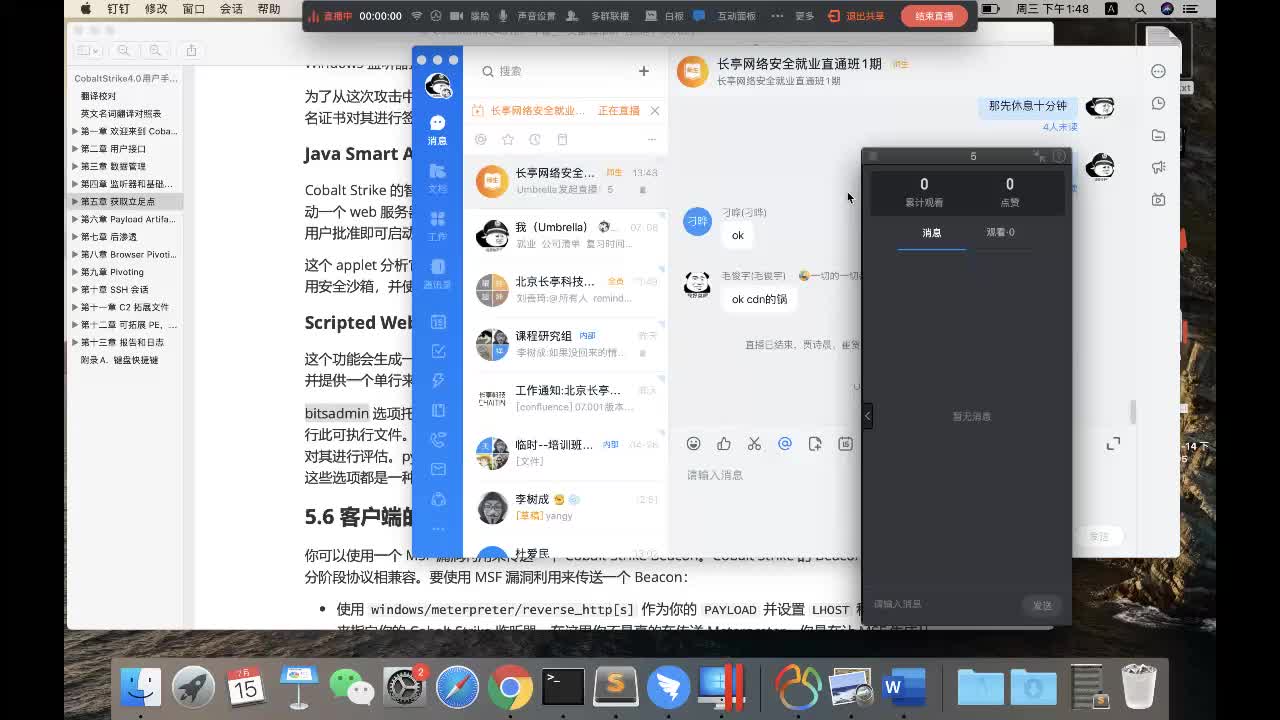Open the to-do checkmark icon in DingTalk sidebar
The image size is (1280, 720).
(x=438, y=351)
